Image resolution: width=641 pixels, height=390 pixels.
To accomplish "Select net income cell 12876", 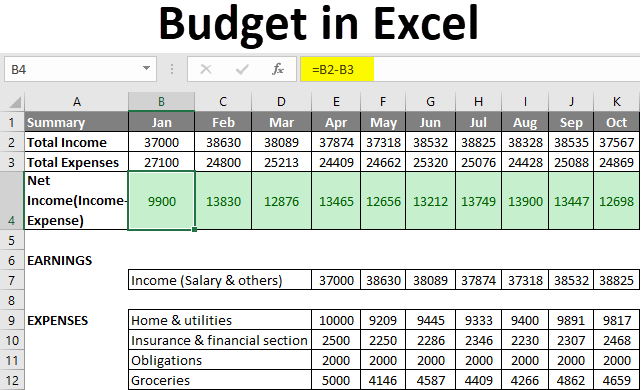I will click(x=281, y=201).
